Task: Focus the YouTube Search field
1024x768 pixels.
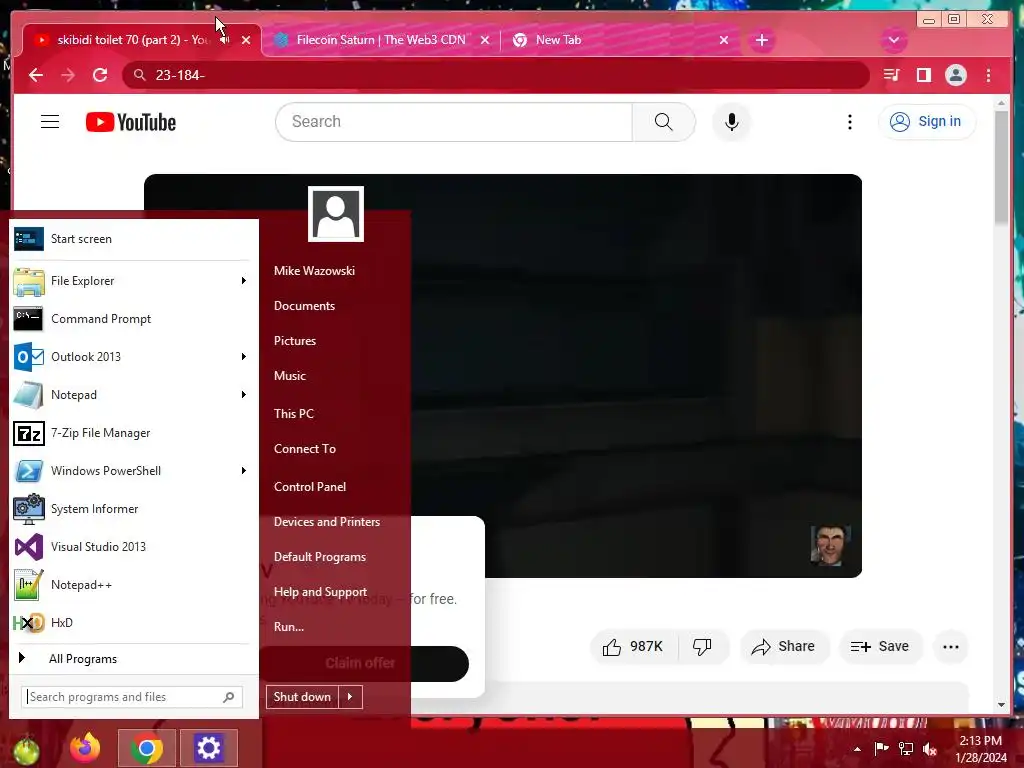Action: [454, 121]
